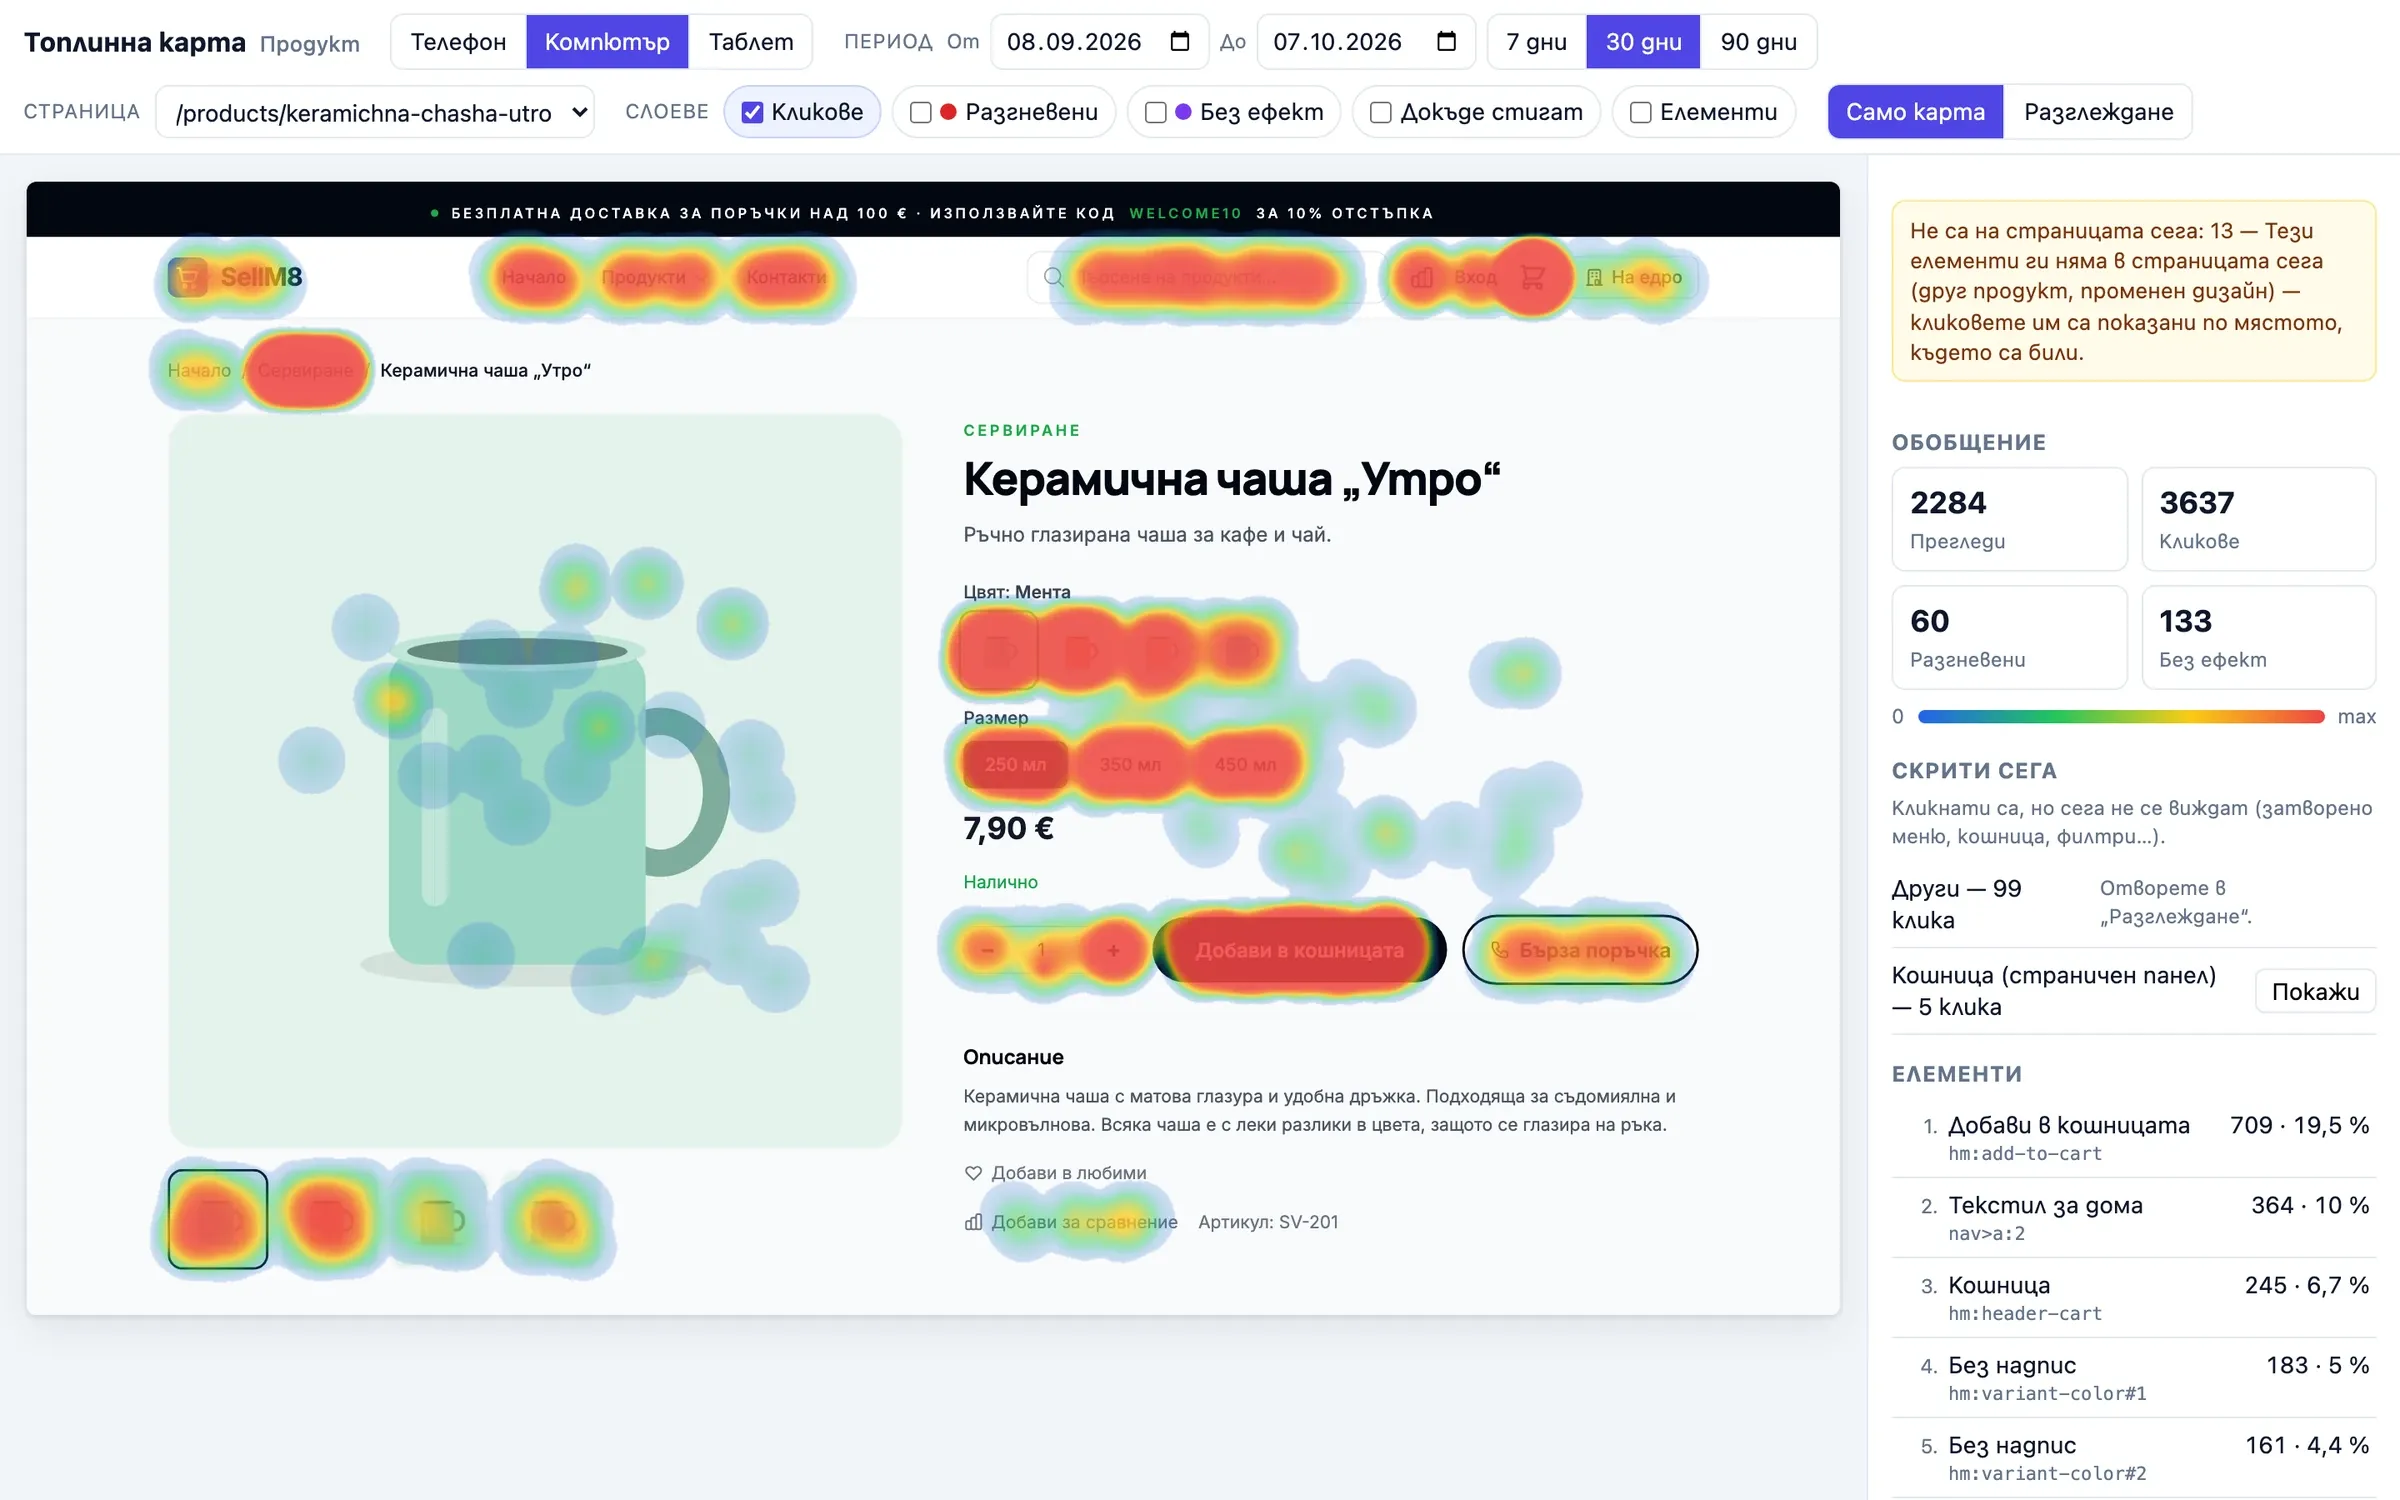This screenshot has height=1500, width=2400.
Task: Click the На едро building icon
Action: [1594, 277]
